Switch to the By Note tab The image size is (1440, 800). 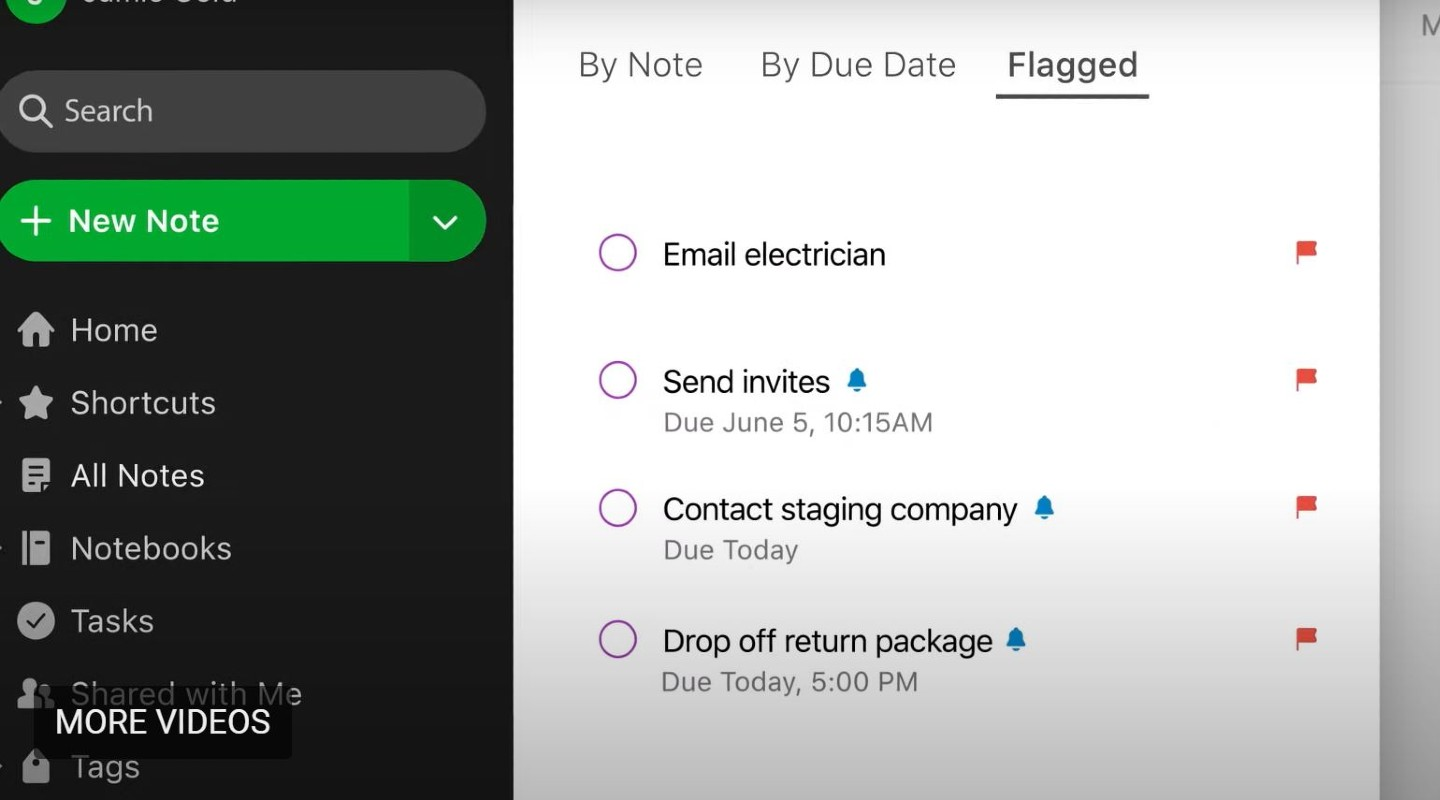640,64
